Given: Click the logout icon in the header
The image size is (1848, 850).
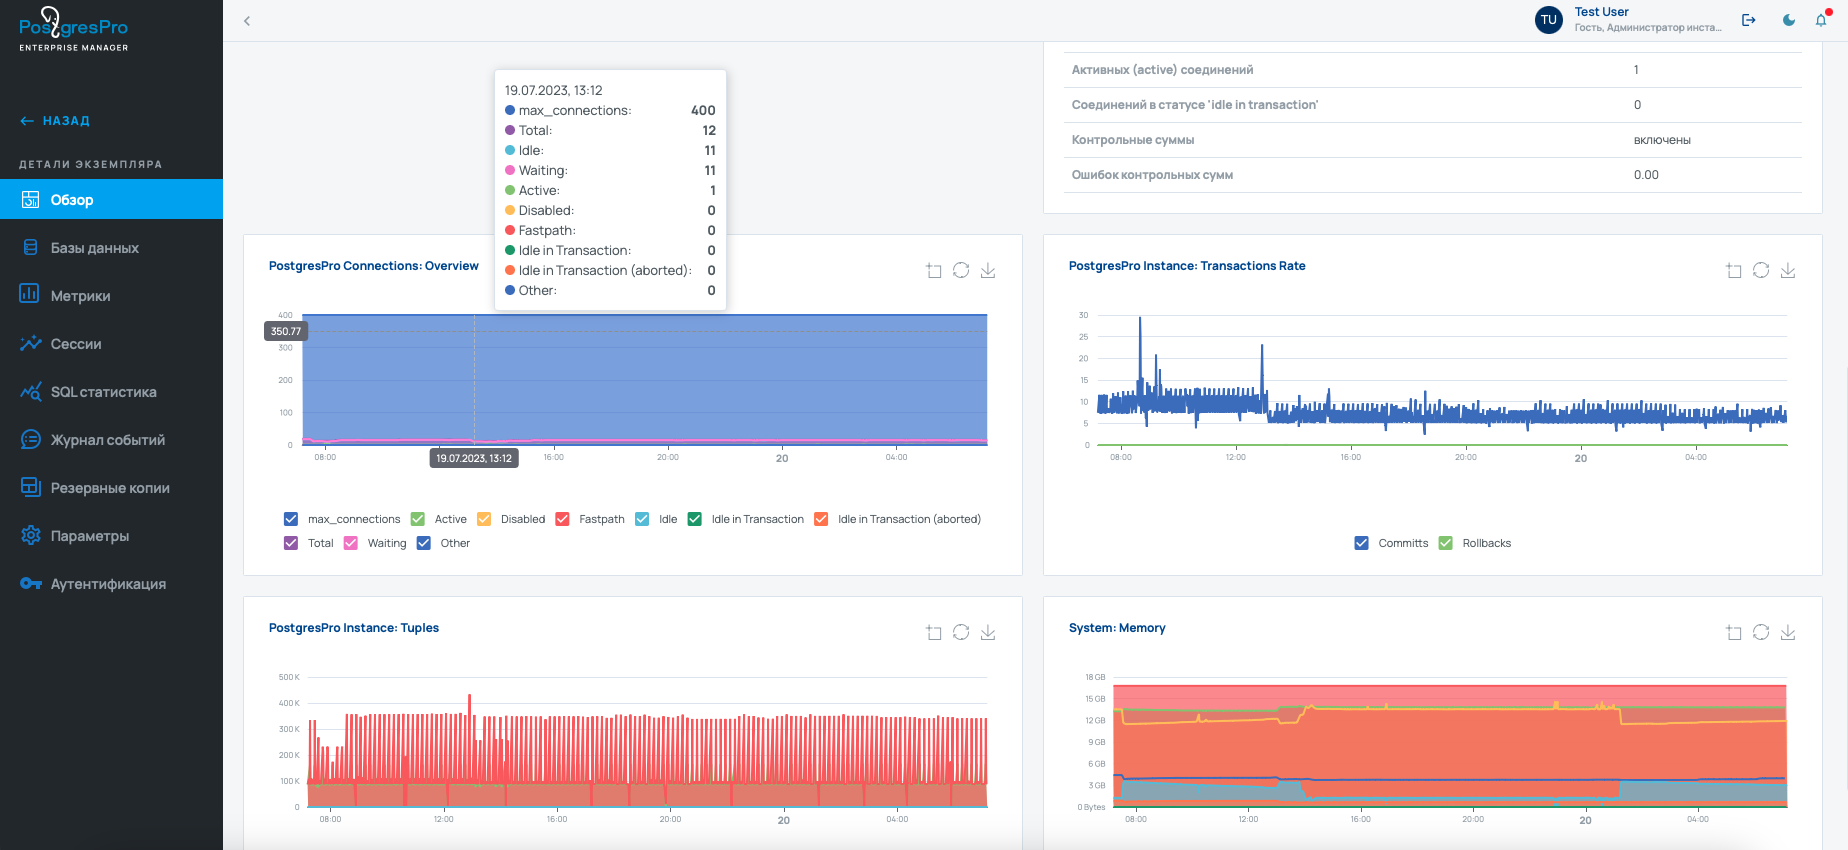Looking at the screenshot, I should (x=1749, y=20).
